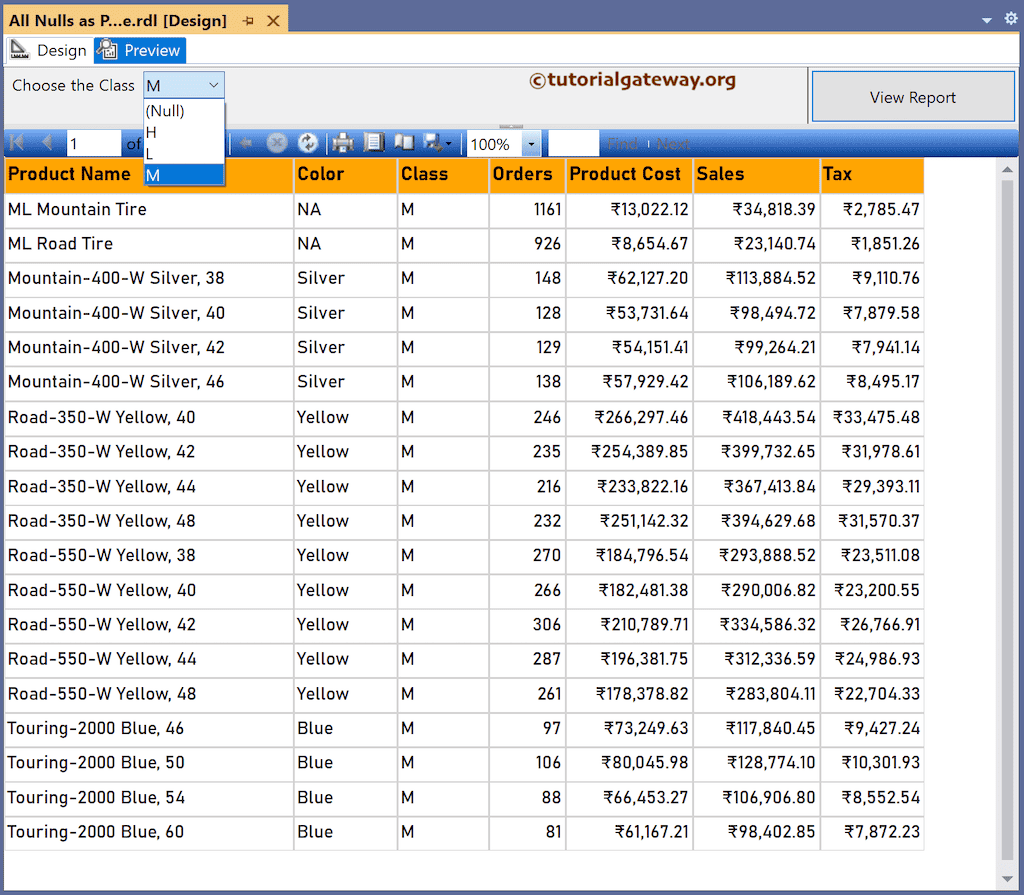
Task: Click the View Report button
Action: point(912,95)
